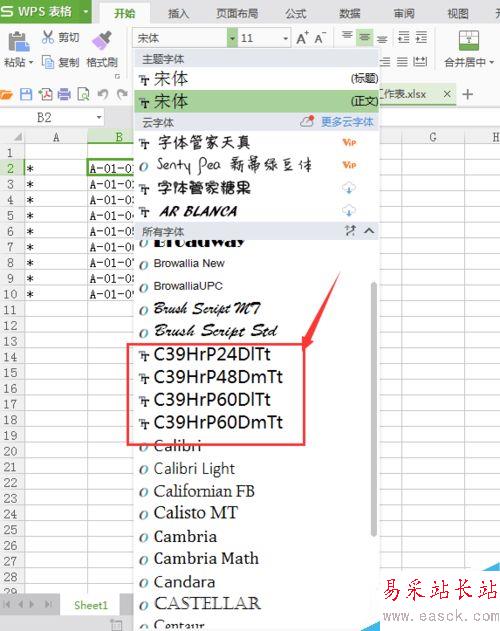The image size is (500, 631).
Task: Switch to the 插入 ribbon tab
Action: (x=178, y=14)
